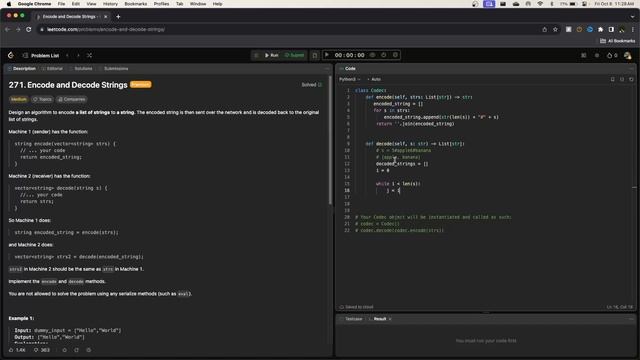
Task: Click the code panel options ellipsis
Action: (x=631, y=69)
